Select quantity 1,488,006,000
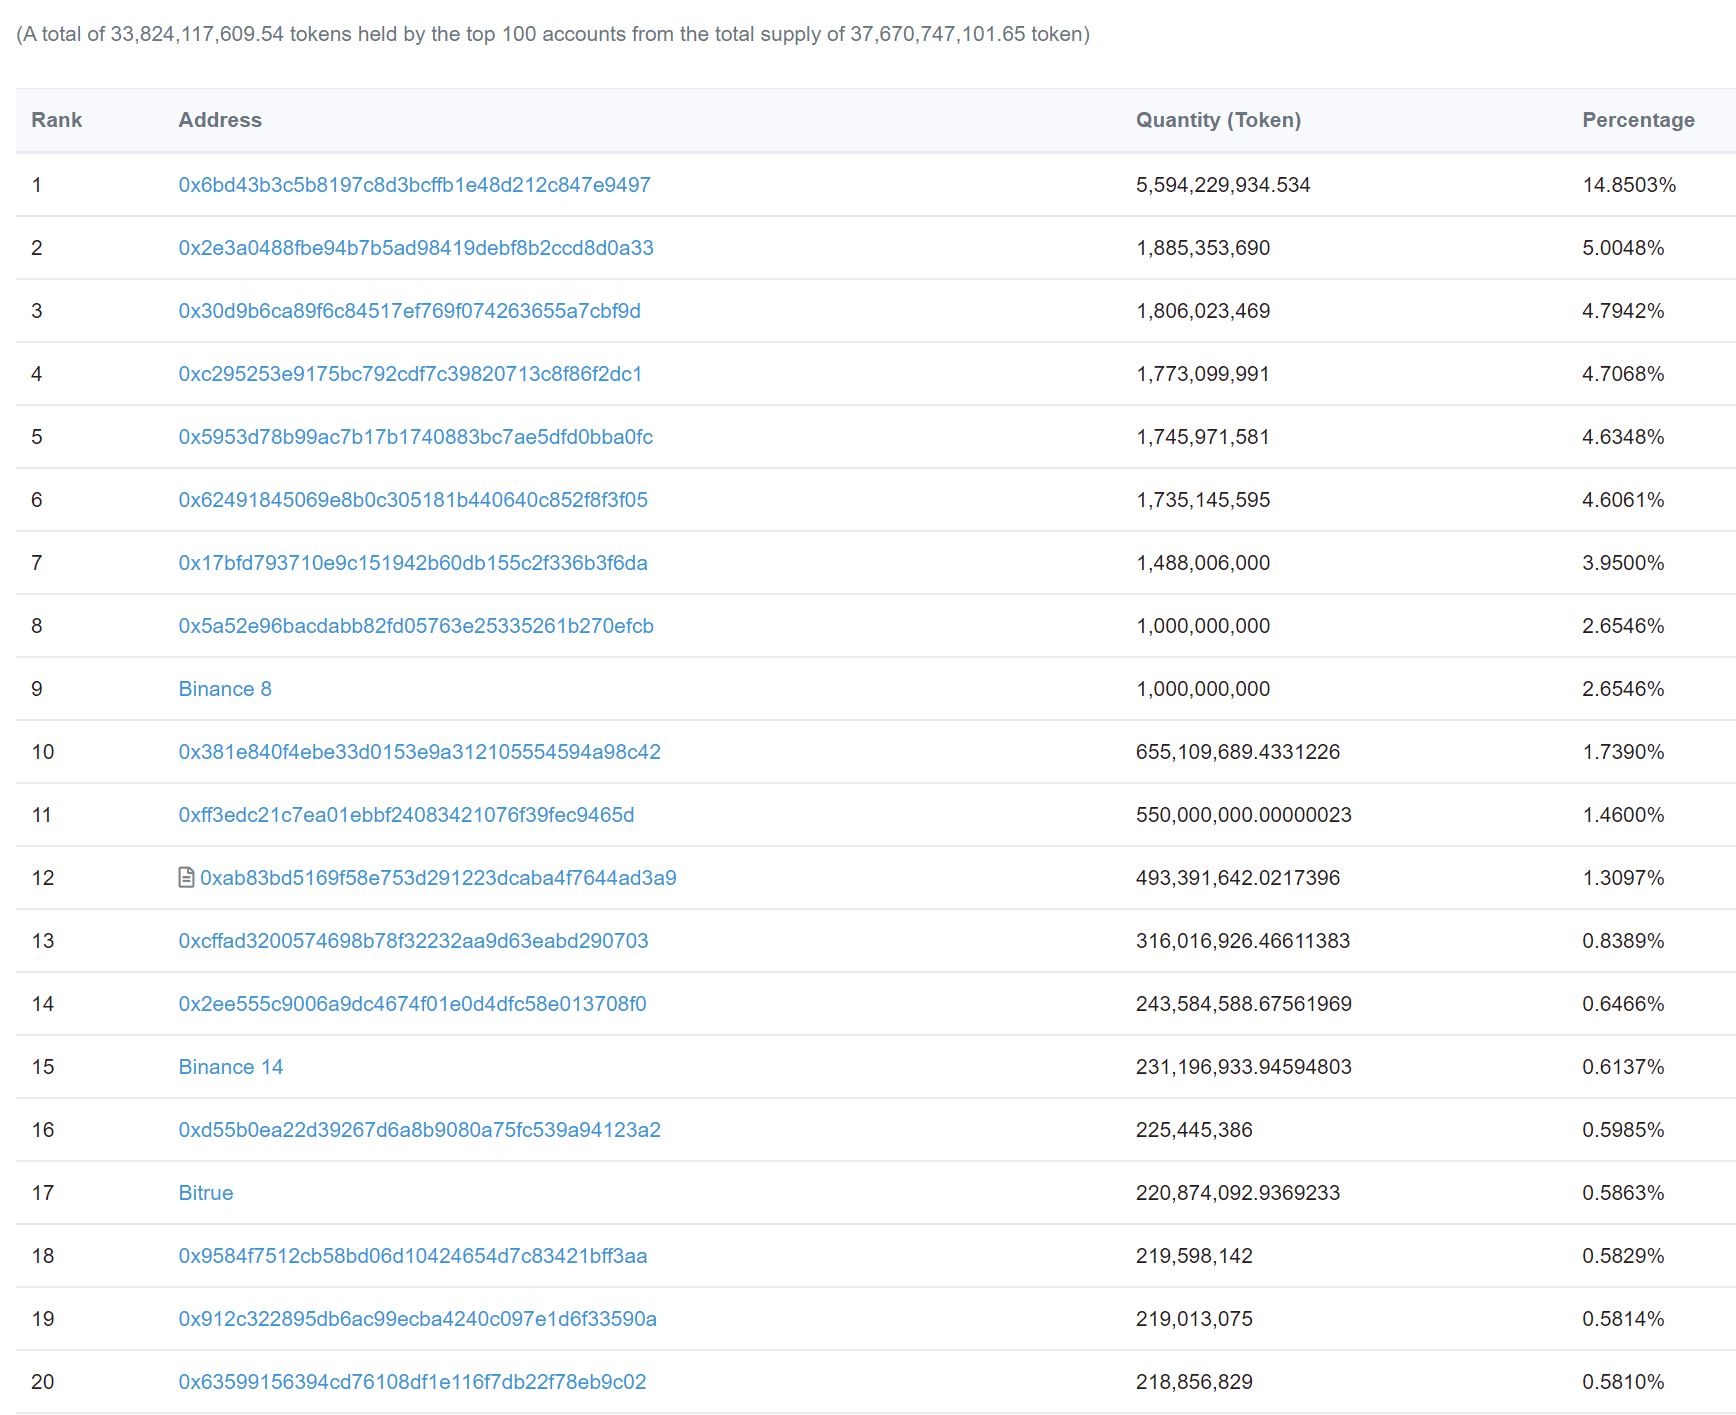The height and width of the screenshot is (1415, 1736). 1203,563
